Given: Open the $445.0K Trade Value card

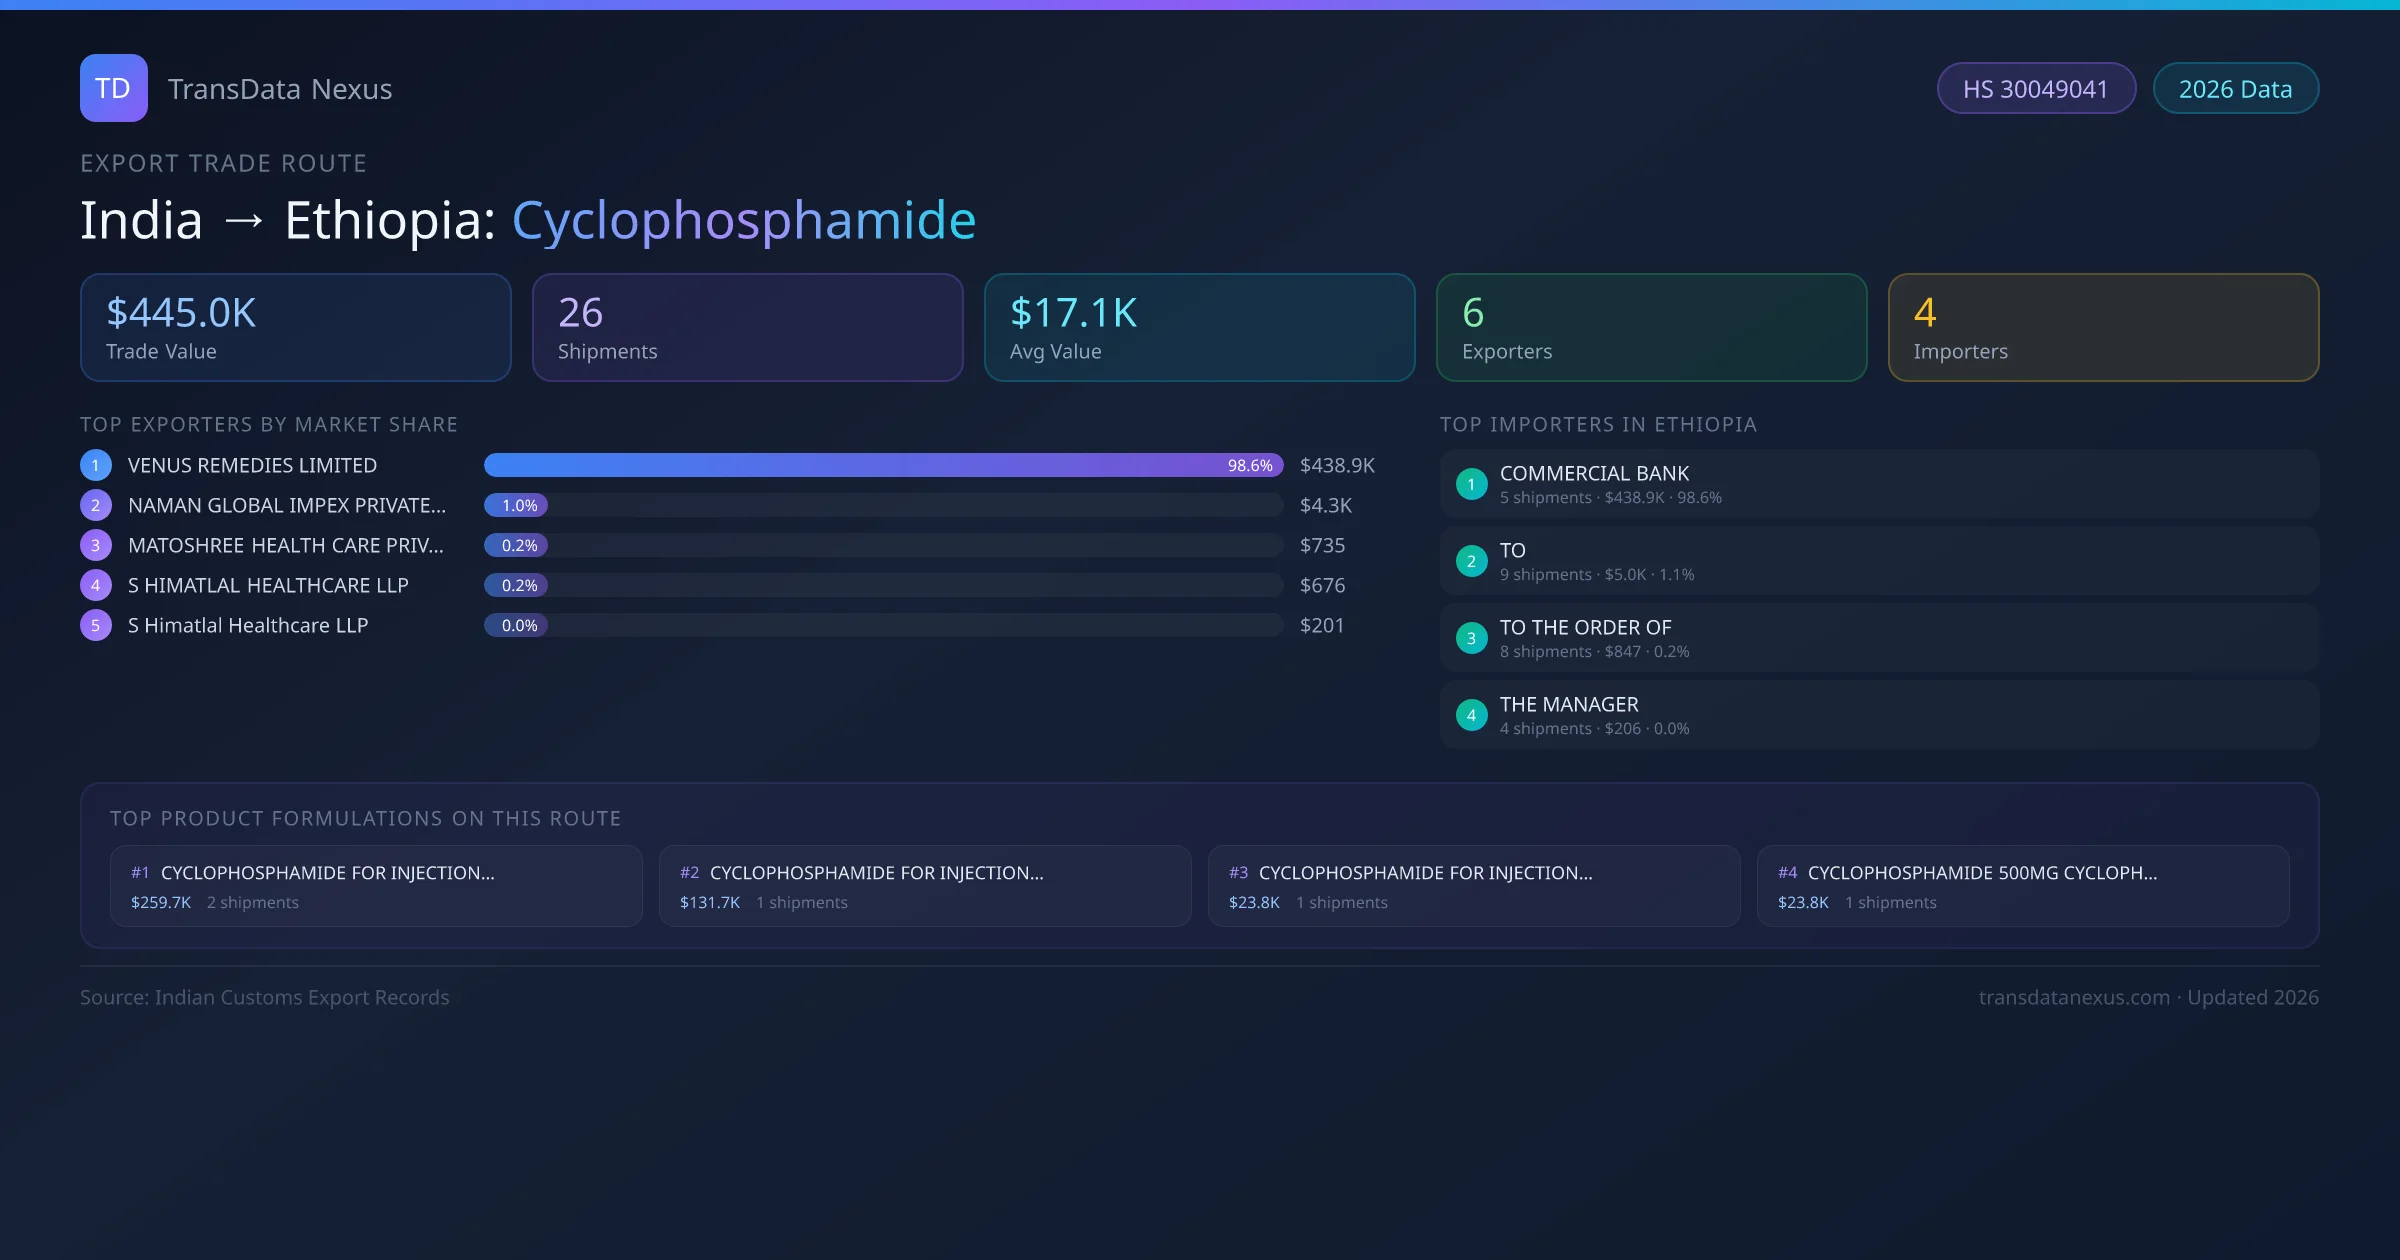Looking at the screenshot, I should [x=295, y=327].
